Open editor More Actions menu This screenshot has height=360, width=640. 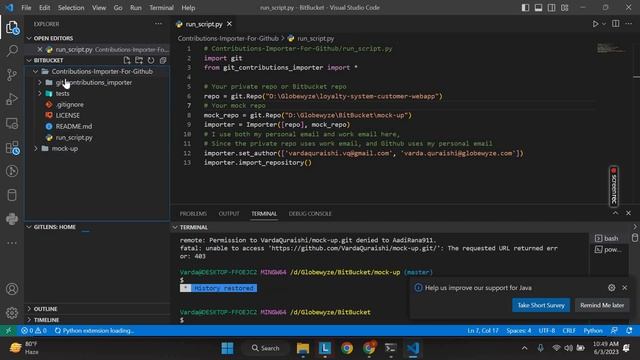629,24
